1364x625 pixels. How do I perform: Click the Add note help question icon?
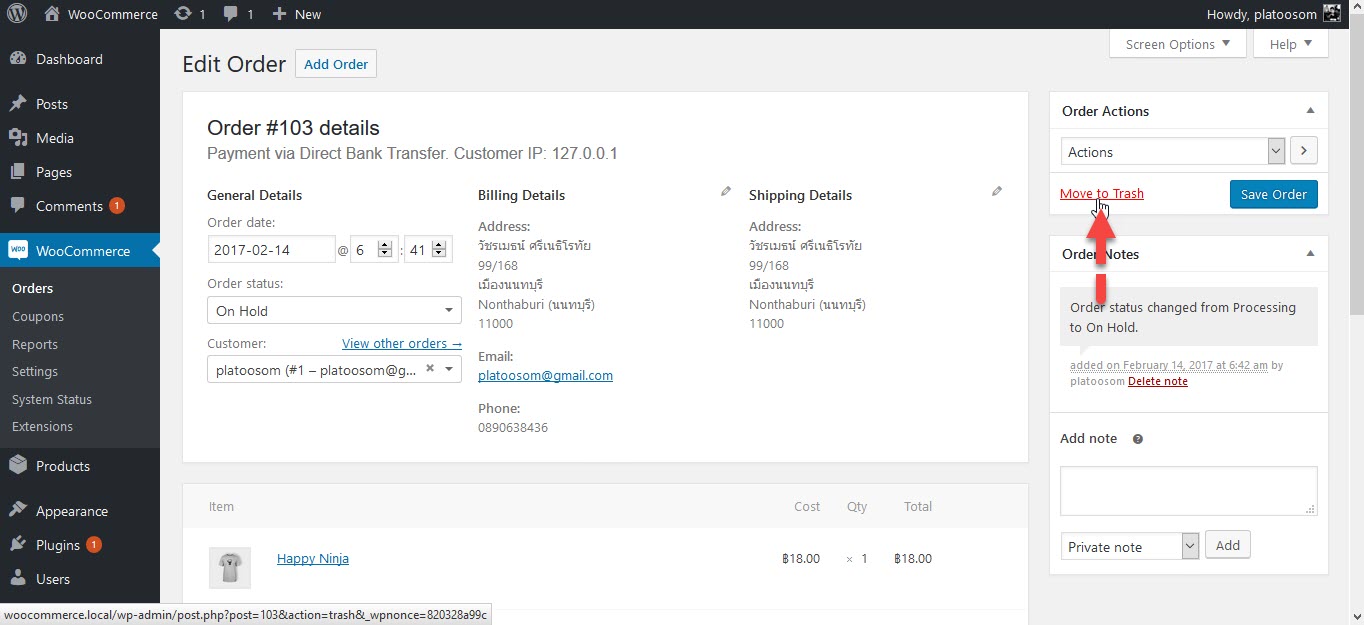pos(1137,439)
